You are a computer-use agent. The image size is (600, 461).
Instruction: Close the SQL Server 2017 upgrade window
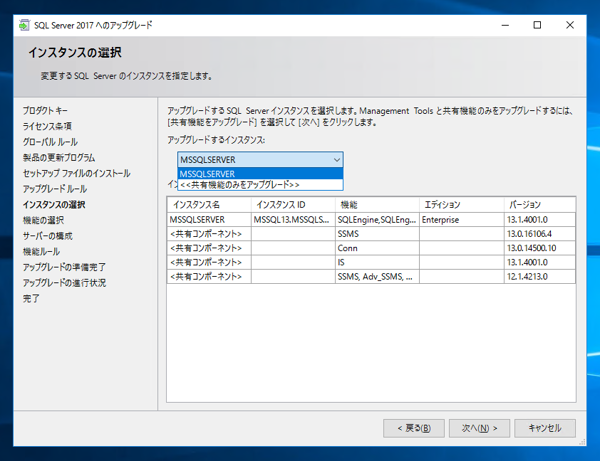pos(570,25)
